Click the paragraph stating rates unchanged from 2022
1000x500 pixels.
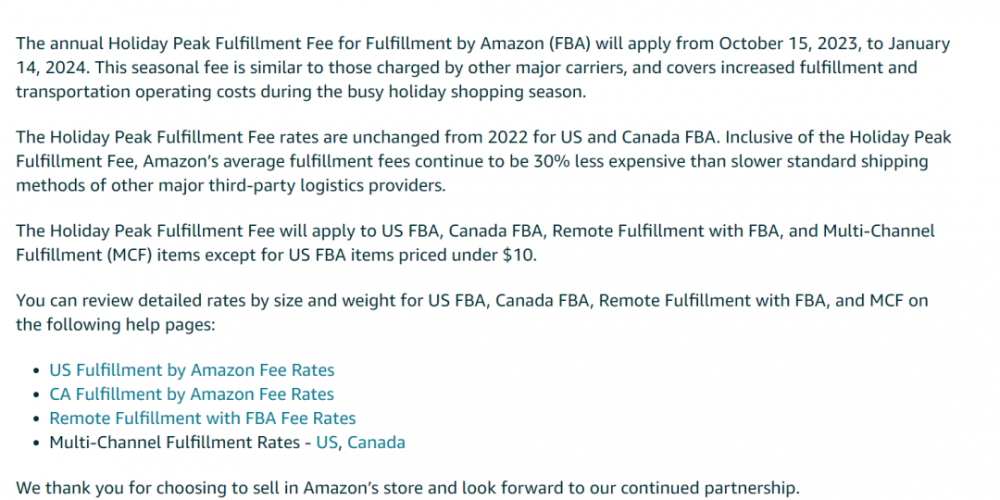[x=483, y=161]
